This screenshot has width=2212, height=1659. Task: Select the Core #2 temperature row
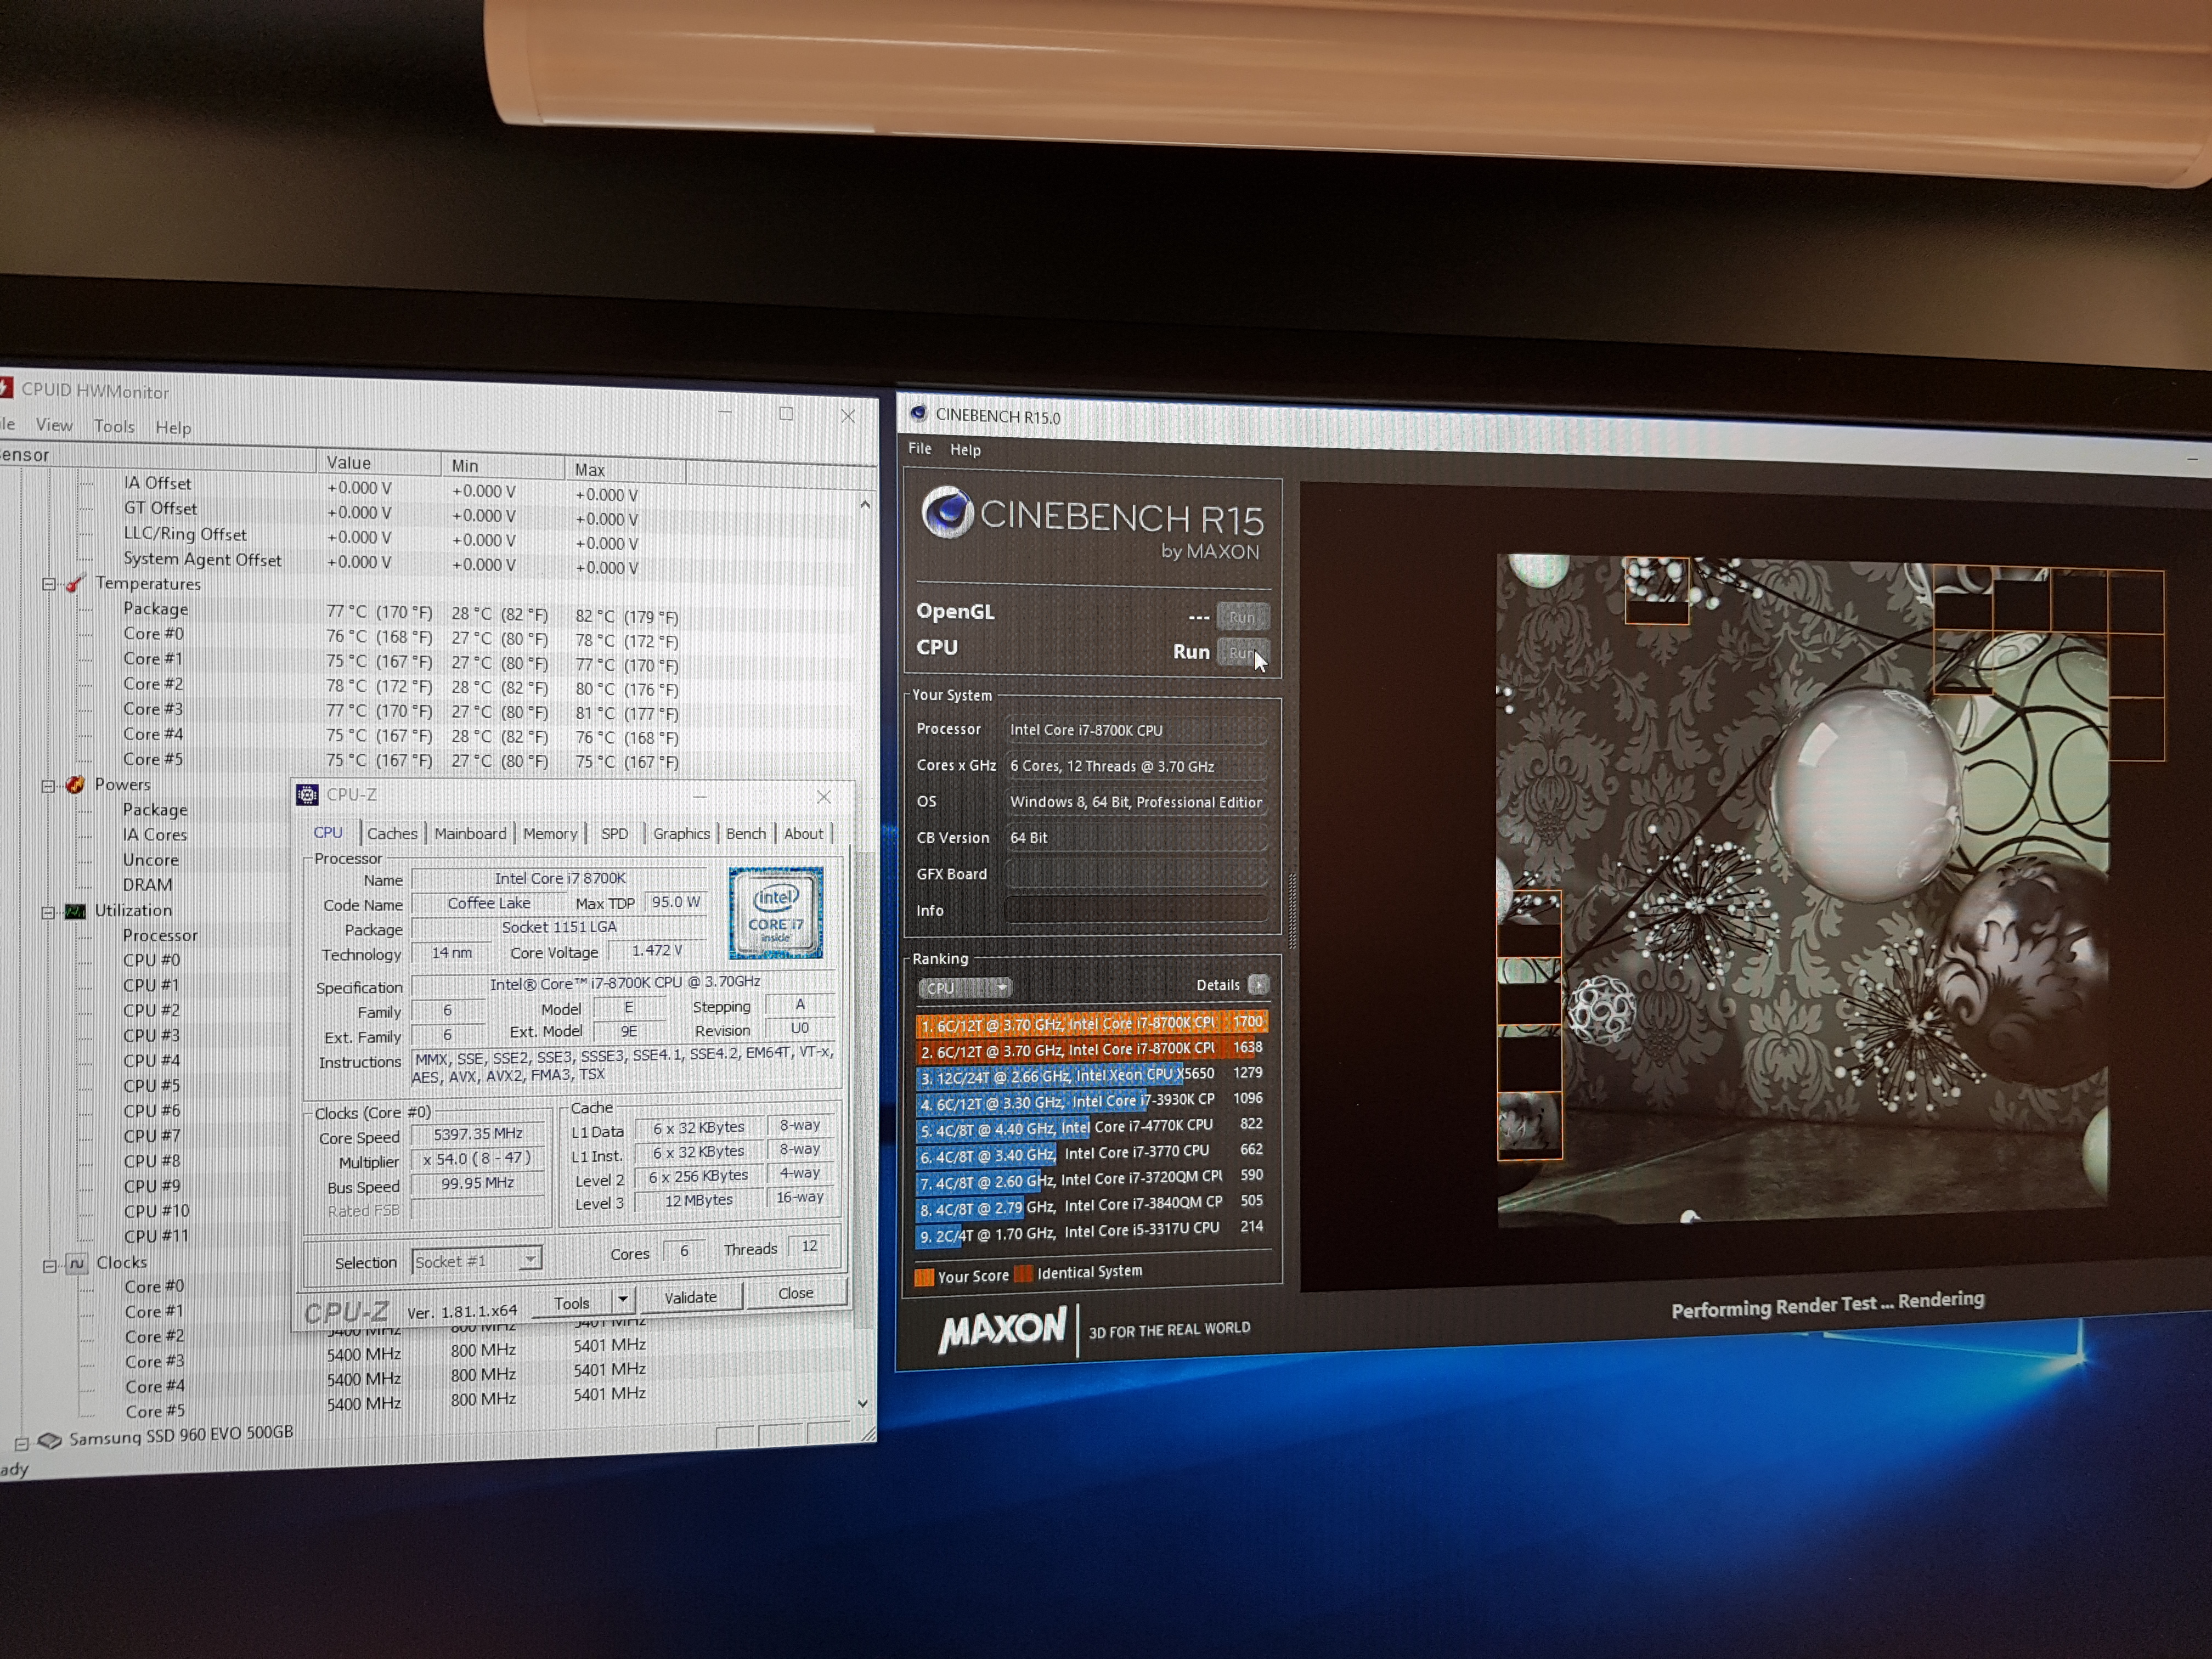click(400, 686)
